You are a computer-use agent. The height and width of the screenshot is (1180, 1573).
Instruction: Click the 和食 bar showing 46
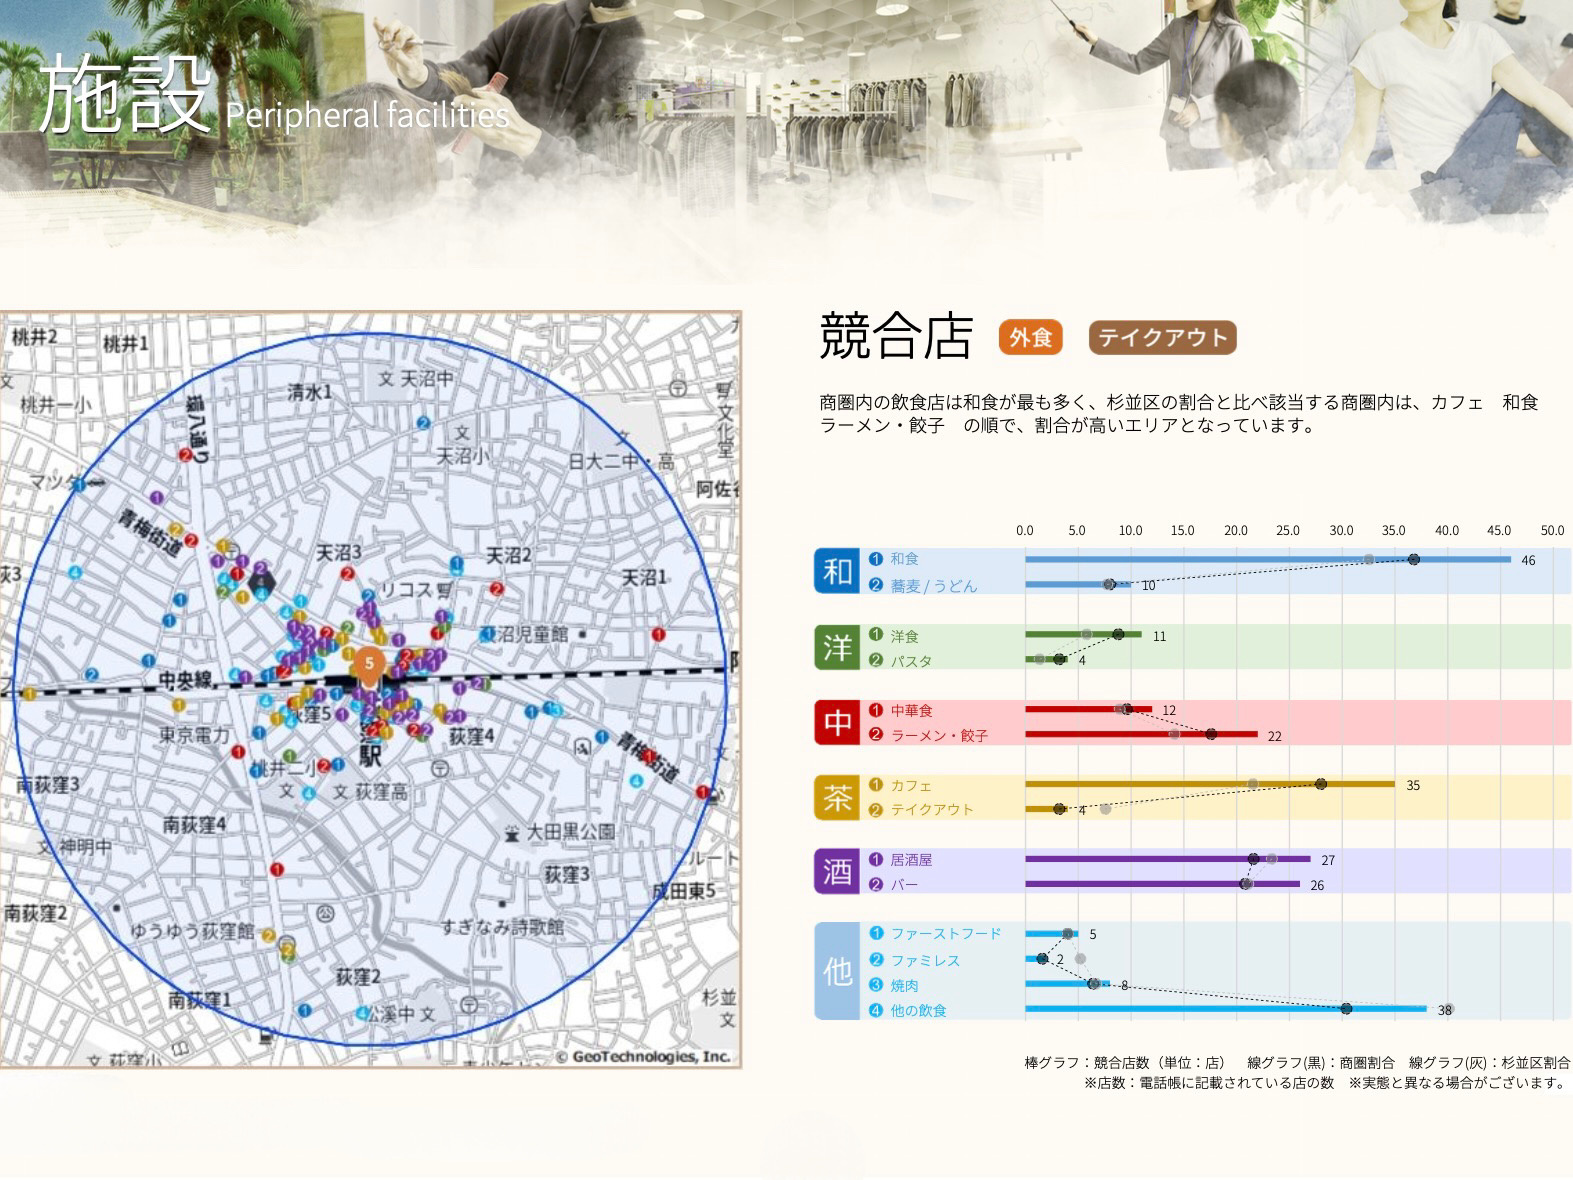[1266, 559]
